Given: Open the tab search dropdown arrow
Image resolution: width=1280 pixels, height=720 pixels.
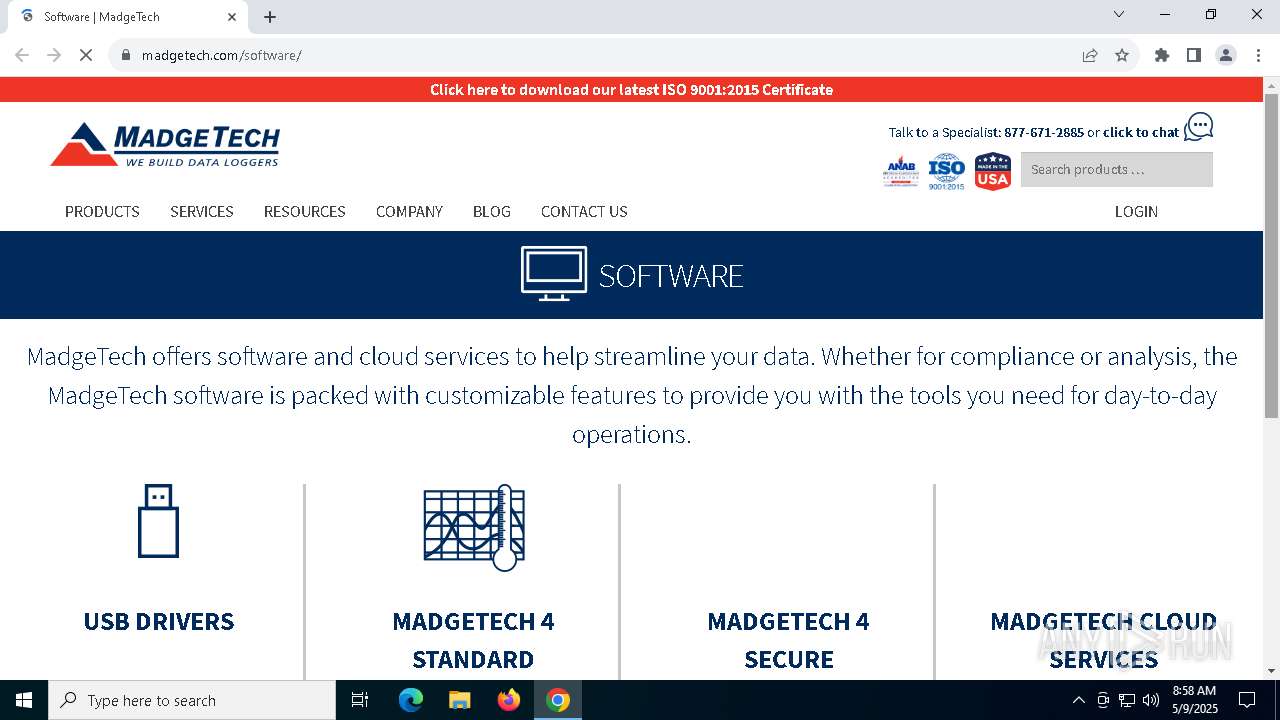Looking at the screenshot, I should coord(1119,14).
